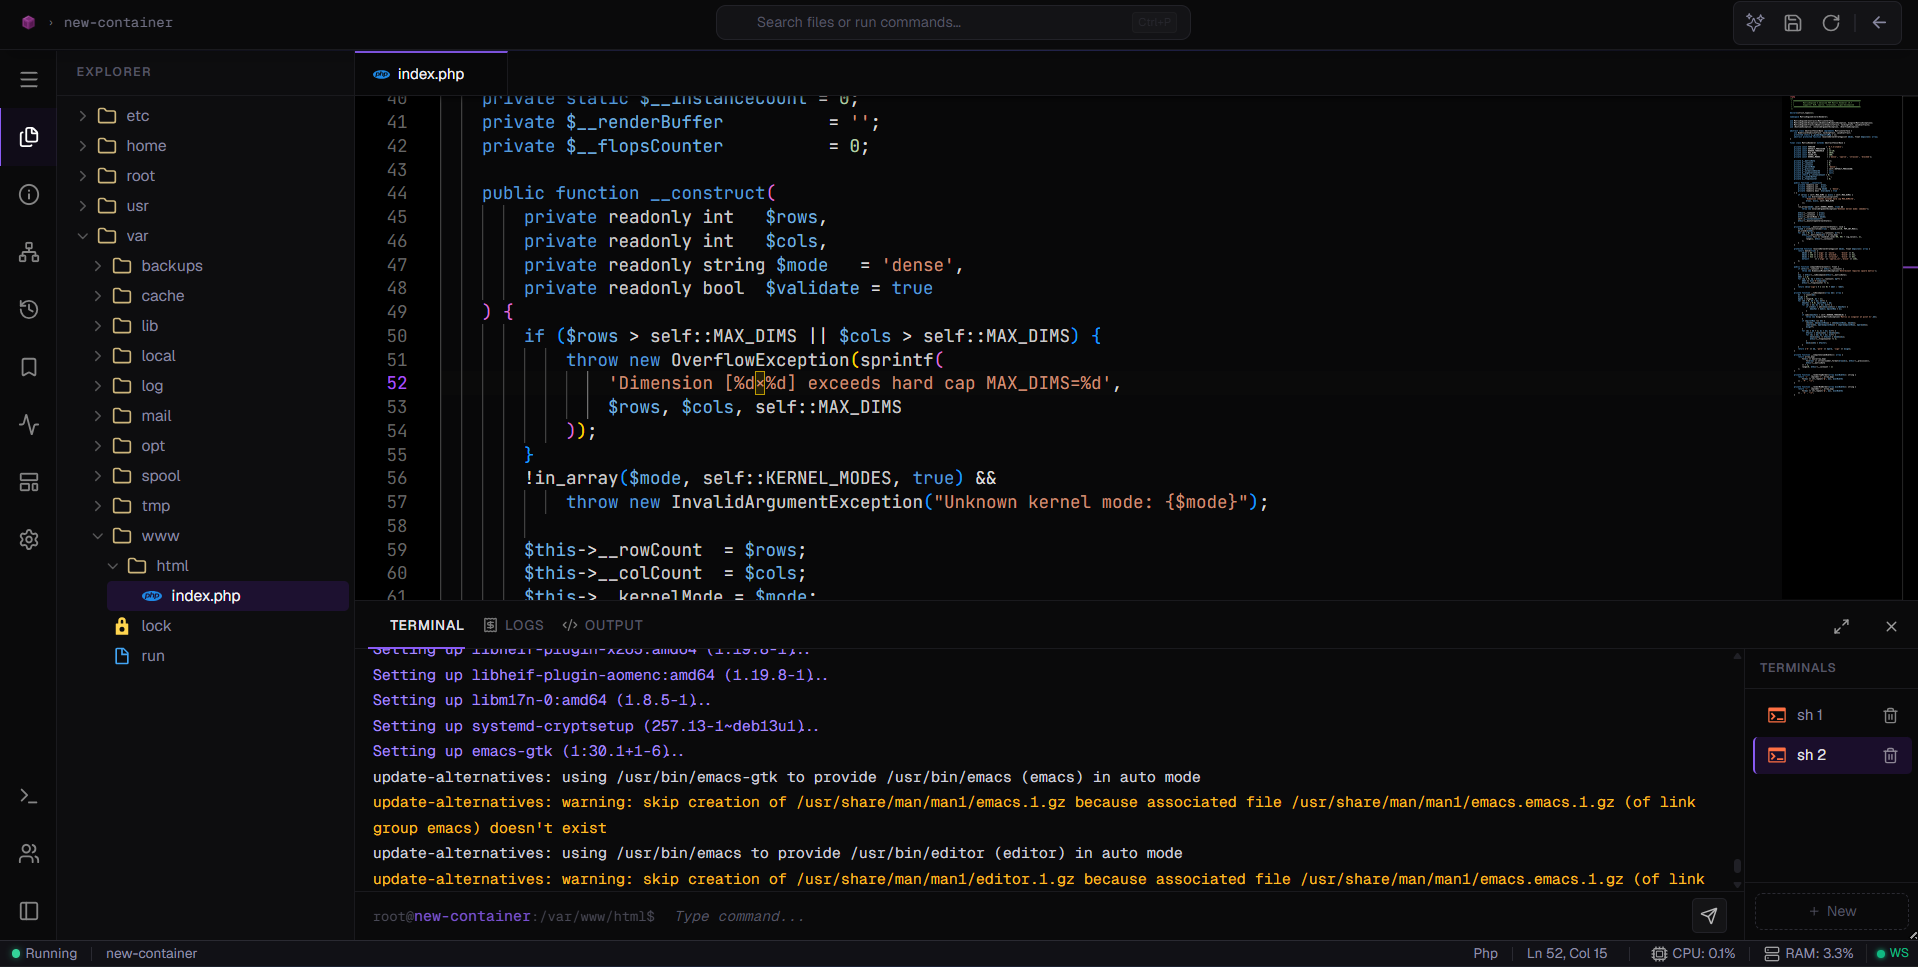Click the AI sparkle icon in the top toolbar
This screenshot has width=1918, height=967.
(x=1755, y=22)
